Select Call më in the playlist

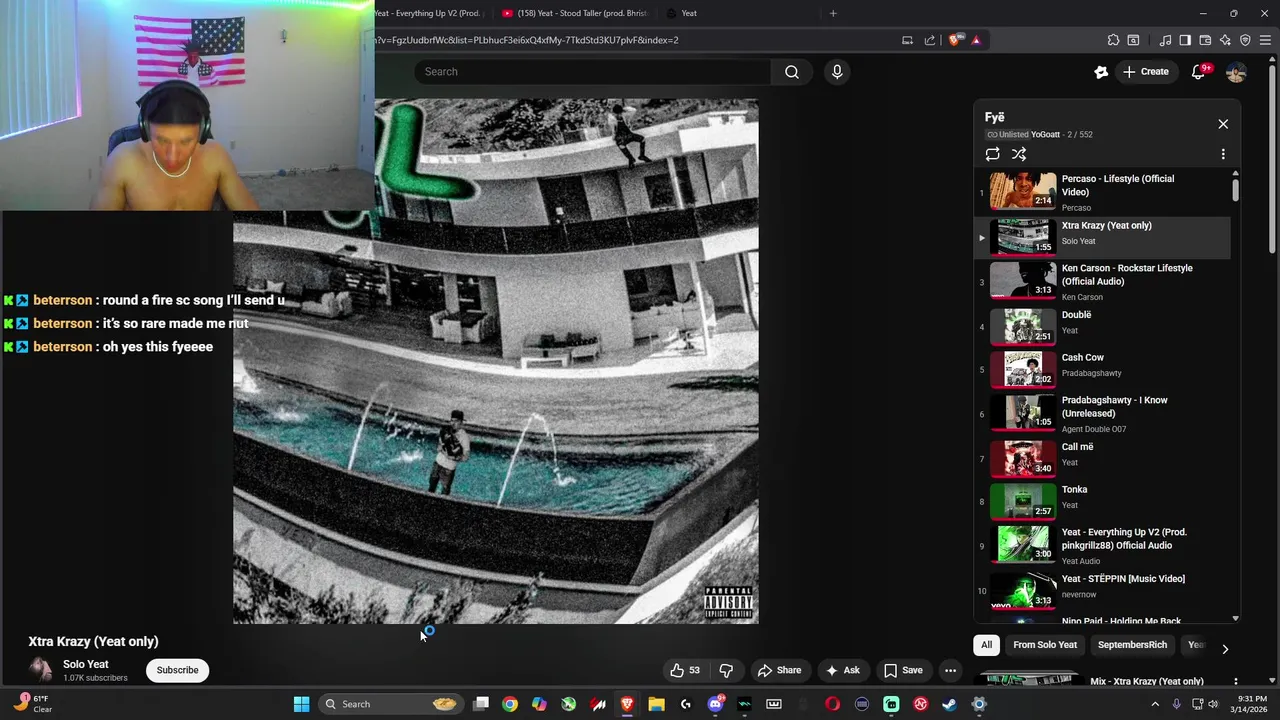pyautogui.click(x=1104, y=458)
